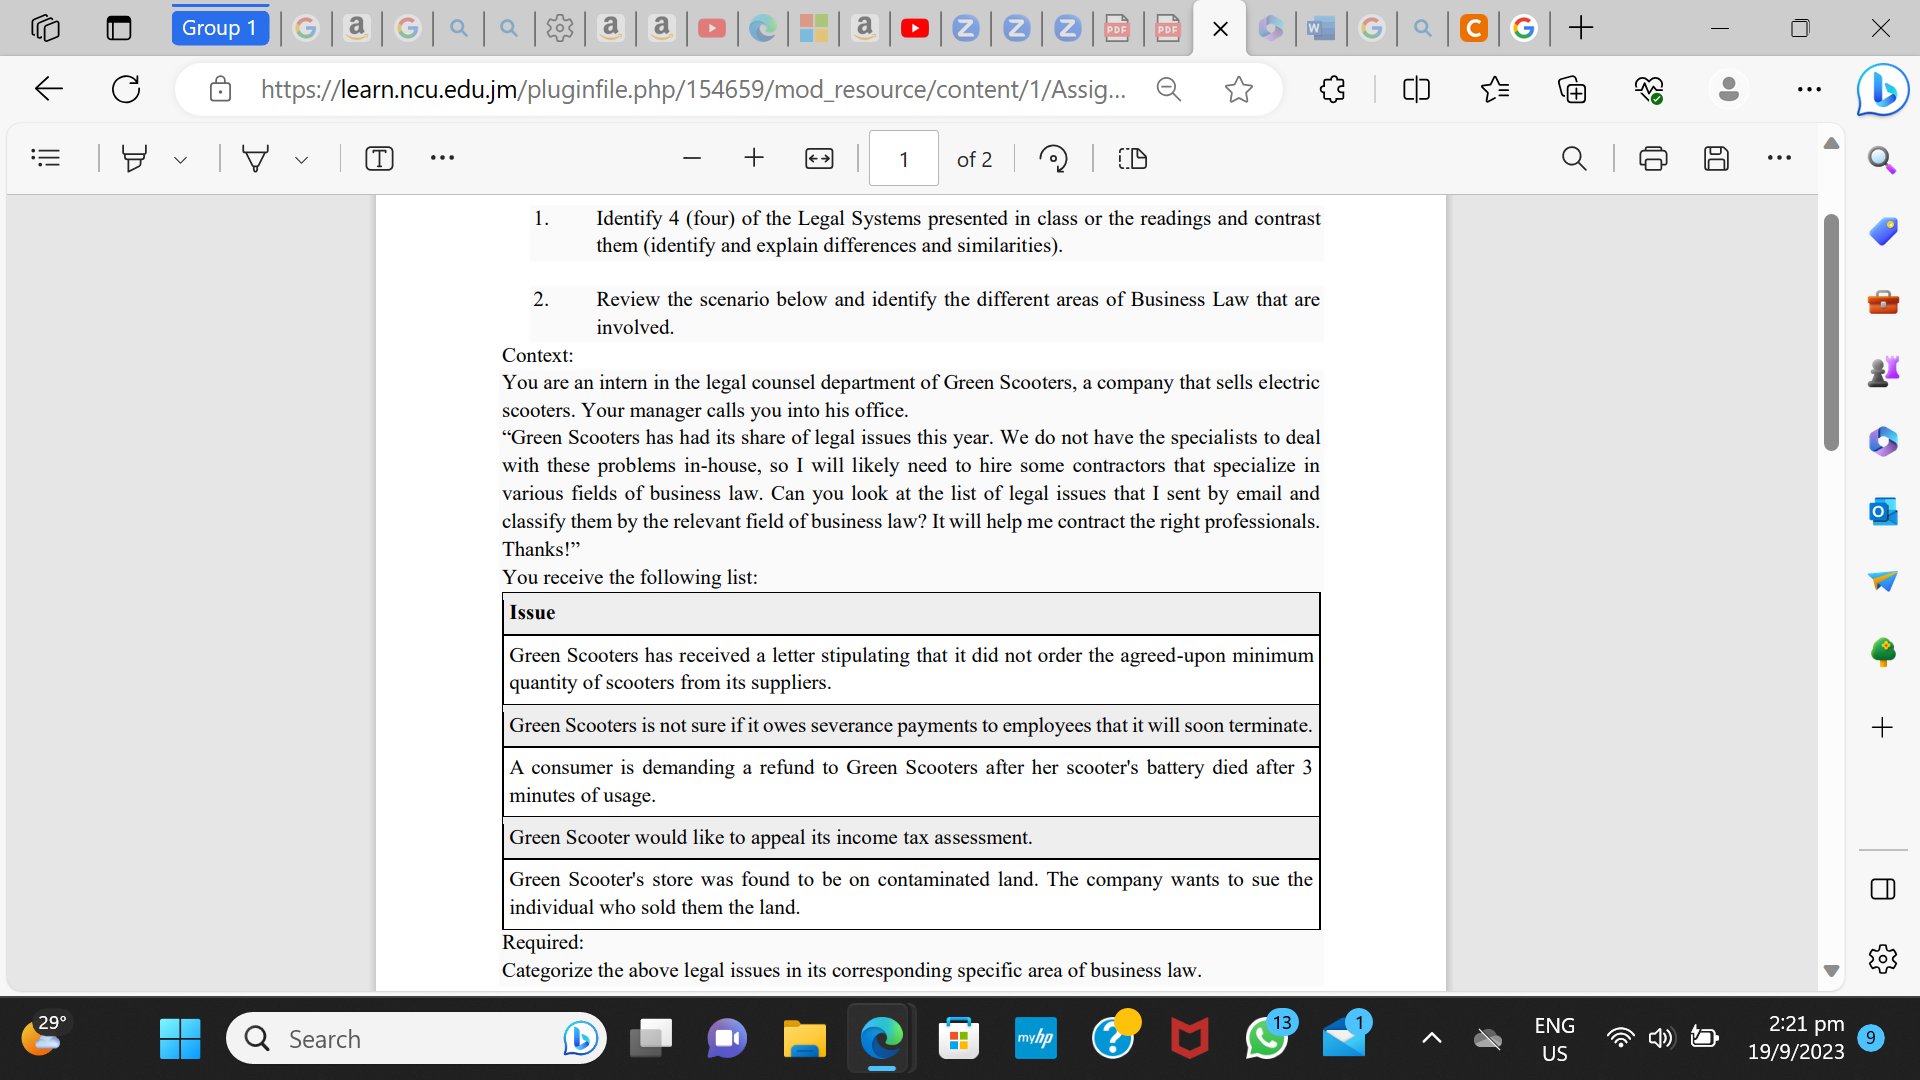The width and height of the screenshot is (1920, 1080).
Task: Open WhatsApp from the taskbar
Action: click(1266, 1038)
